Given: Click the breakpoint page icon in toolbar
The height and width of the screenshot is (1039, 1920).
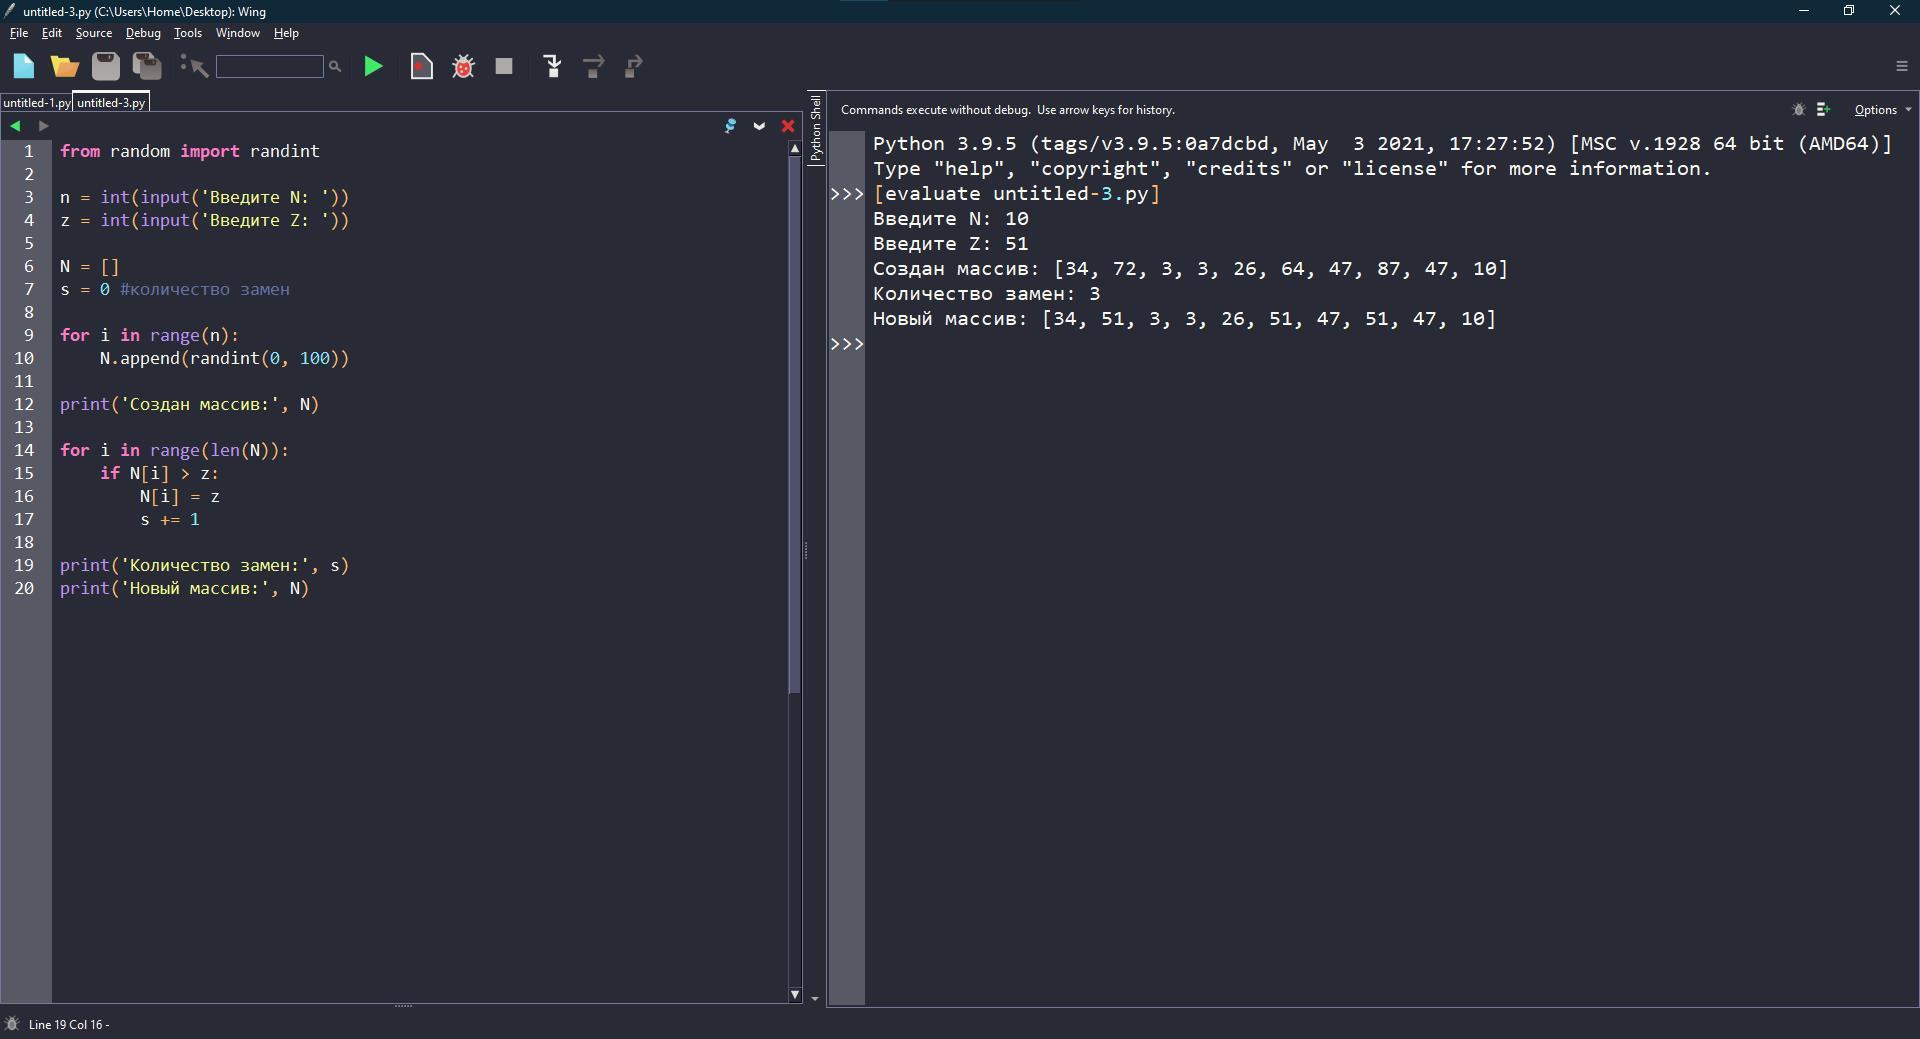Looking at the screenshot, I should click(x=422, y=67).
